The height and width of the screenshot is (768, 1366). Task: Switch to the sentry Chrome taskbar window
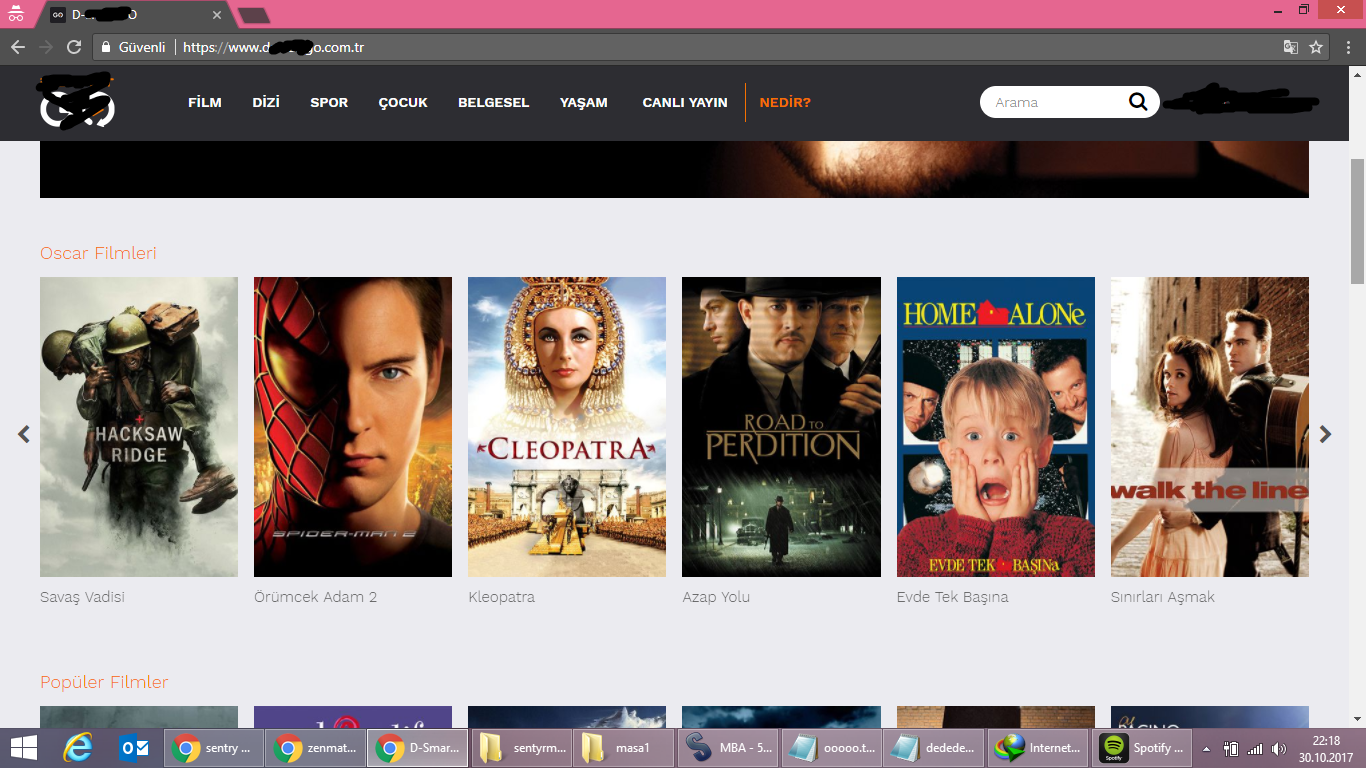pyautogui.click(x=213, y=747)
